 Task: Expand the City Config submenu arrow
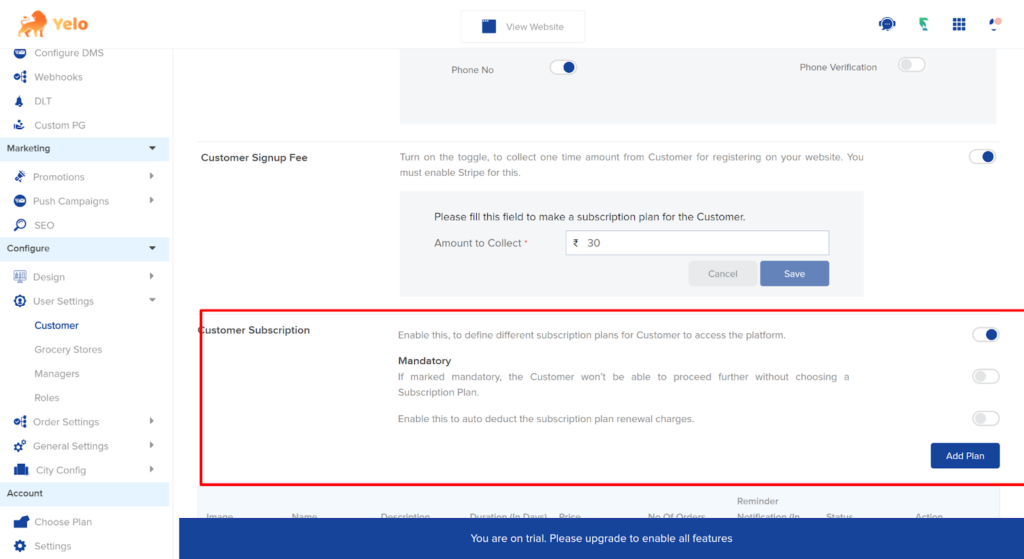(x=152, y=470)
